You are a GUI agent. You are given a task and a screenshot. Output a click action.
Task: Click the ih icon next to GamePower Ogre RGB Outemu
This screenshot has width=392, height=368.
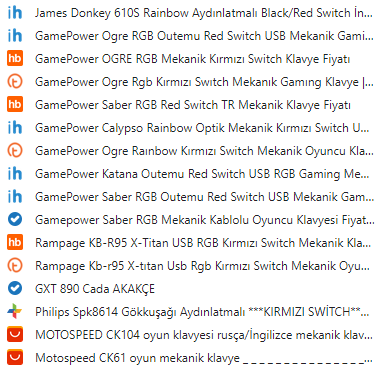[x=15, y=36]
